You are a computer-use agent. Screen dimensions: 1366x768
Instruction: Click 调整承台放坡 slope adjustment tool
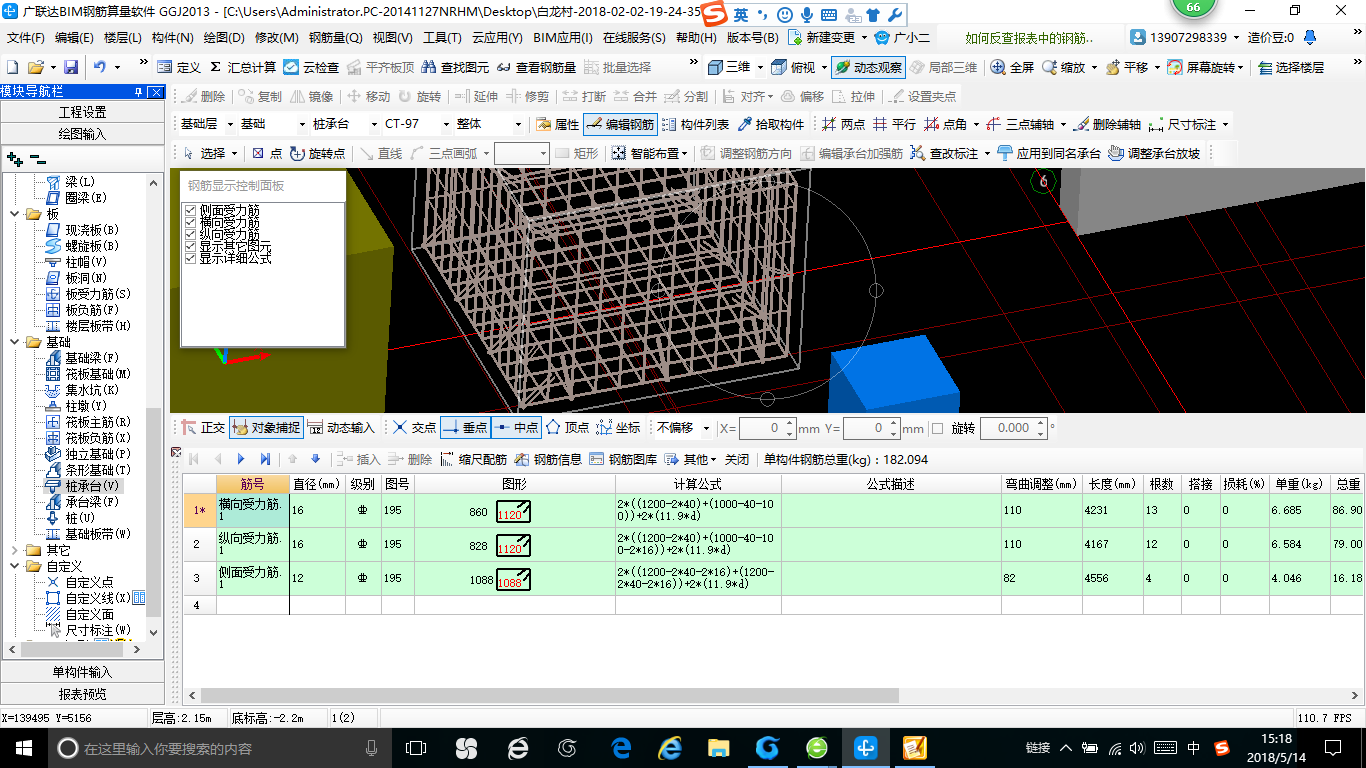[1154, 153]
